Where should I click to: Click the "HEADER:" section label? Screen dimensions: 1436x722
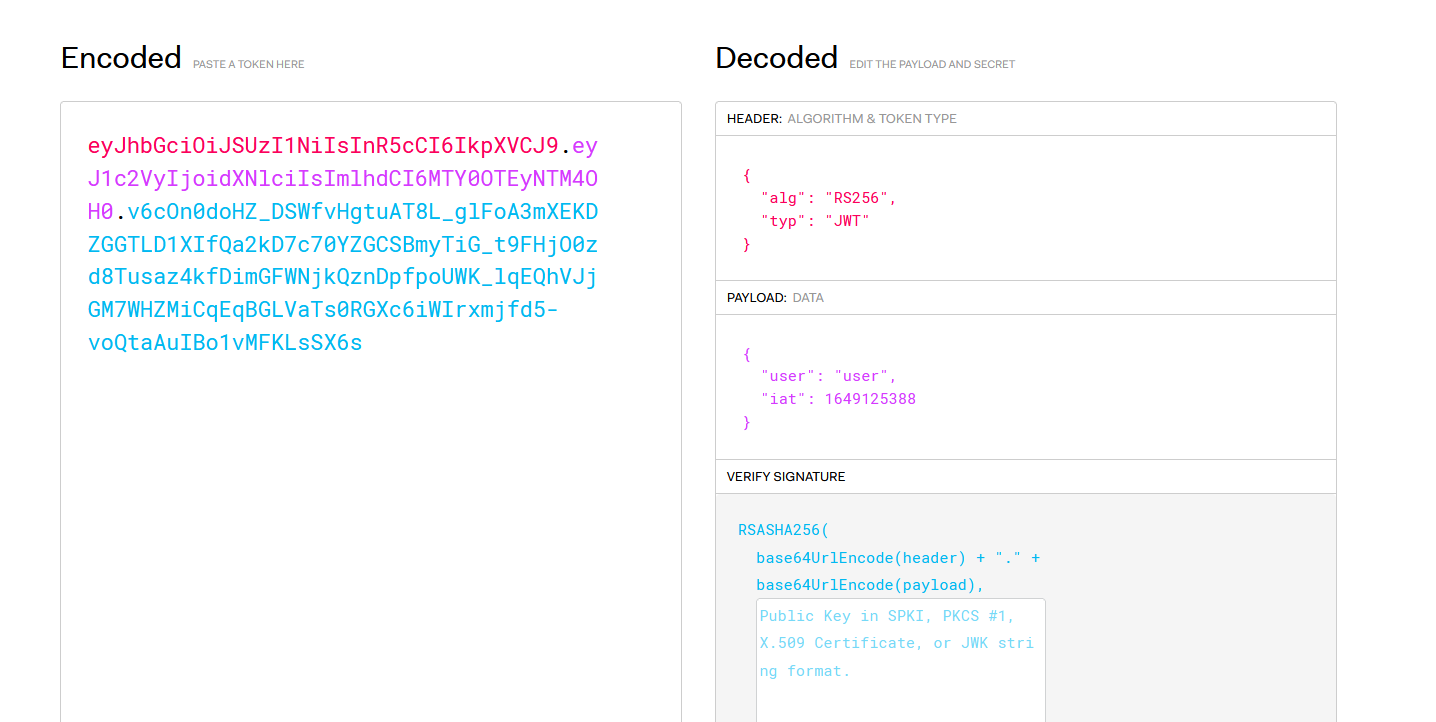click(x=754, y=118)
